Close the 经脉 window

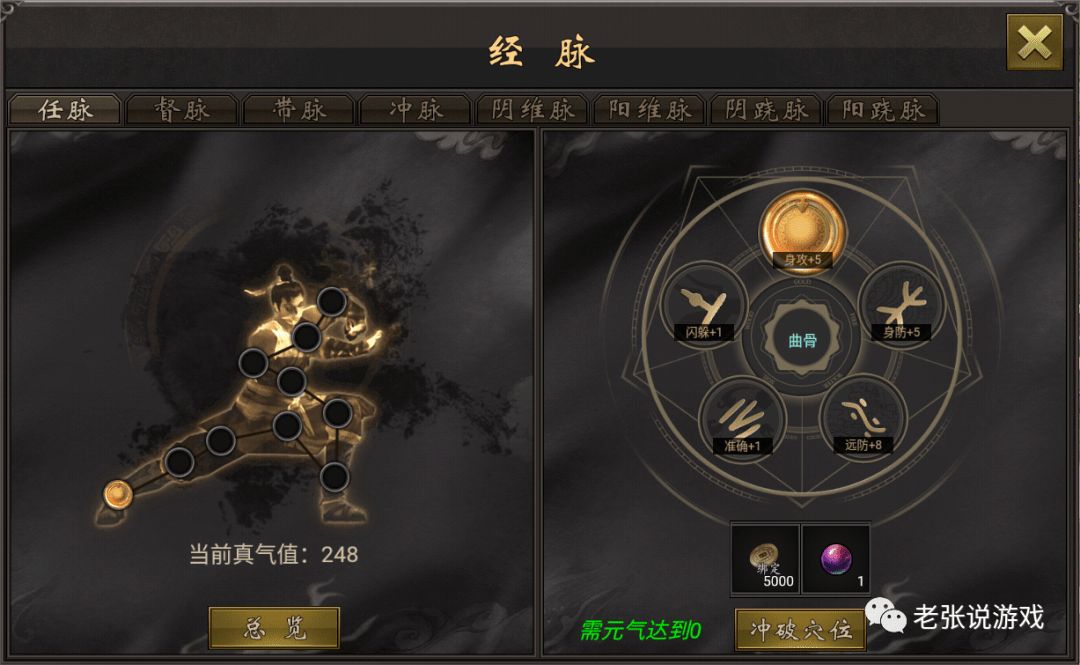pos(1035,43)
